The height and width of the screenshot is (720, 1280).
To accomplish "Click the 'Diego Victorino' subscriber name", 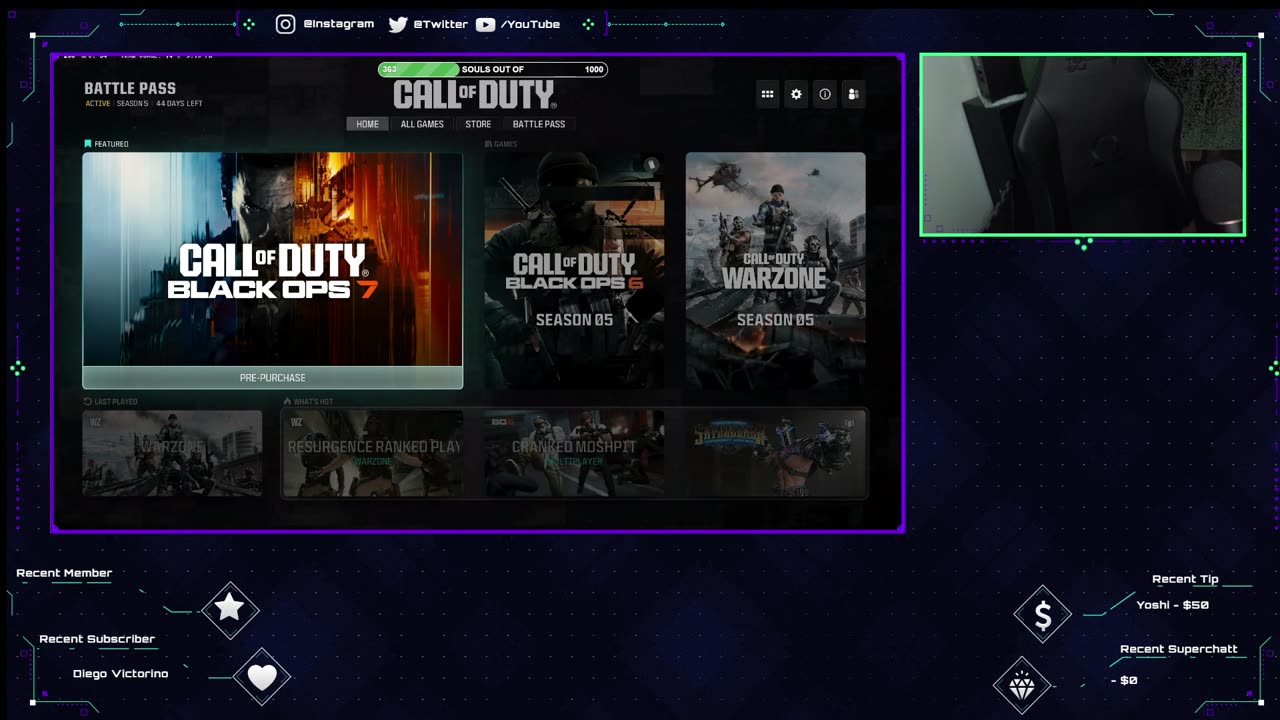I will [x=121, y=674].
